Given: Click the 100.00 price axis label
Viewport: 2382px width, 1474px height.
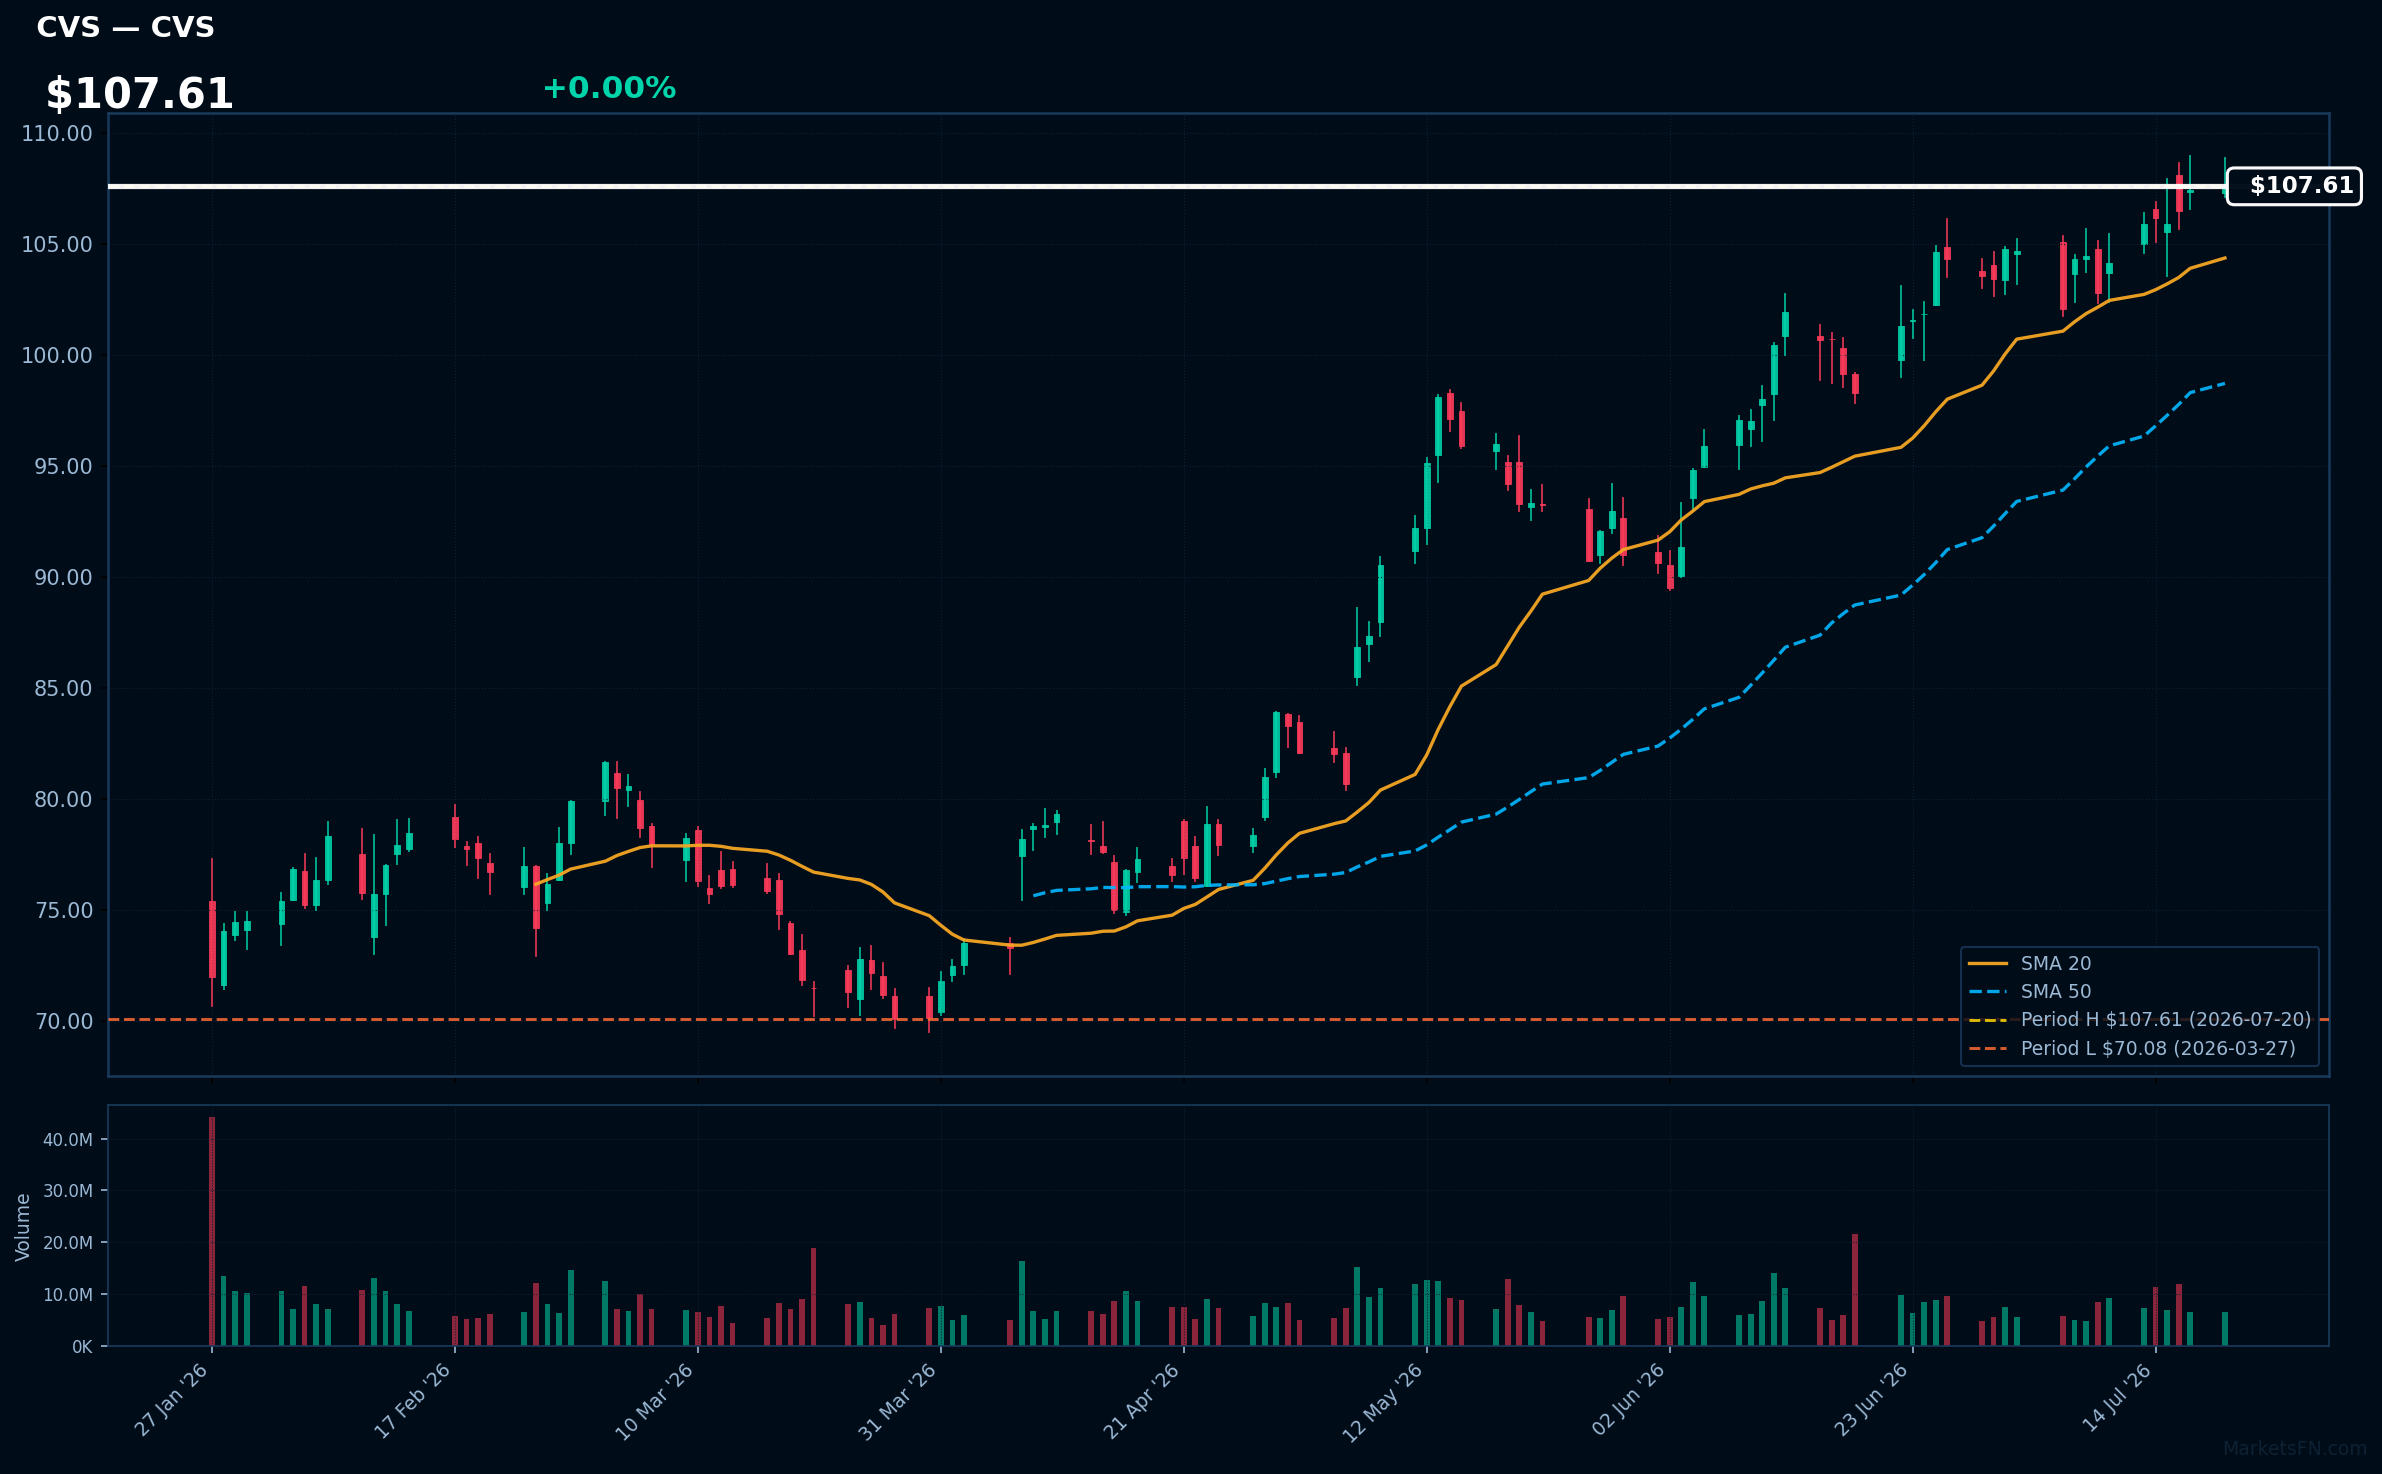Looking at the screenshot, I should (x=57, y=356).
